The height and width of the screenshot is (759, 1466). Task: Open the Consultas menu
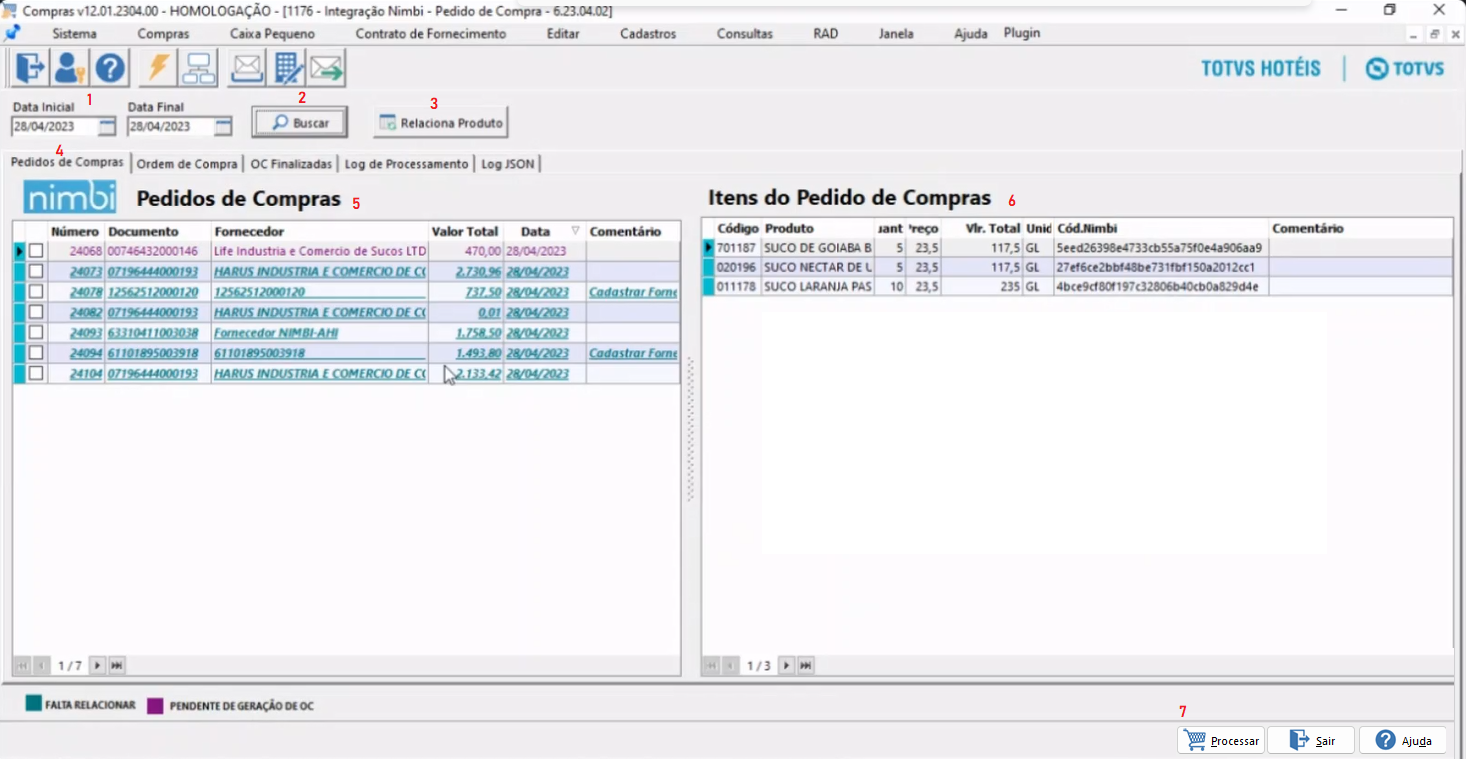[745, 33]
